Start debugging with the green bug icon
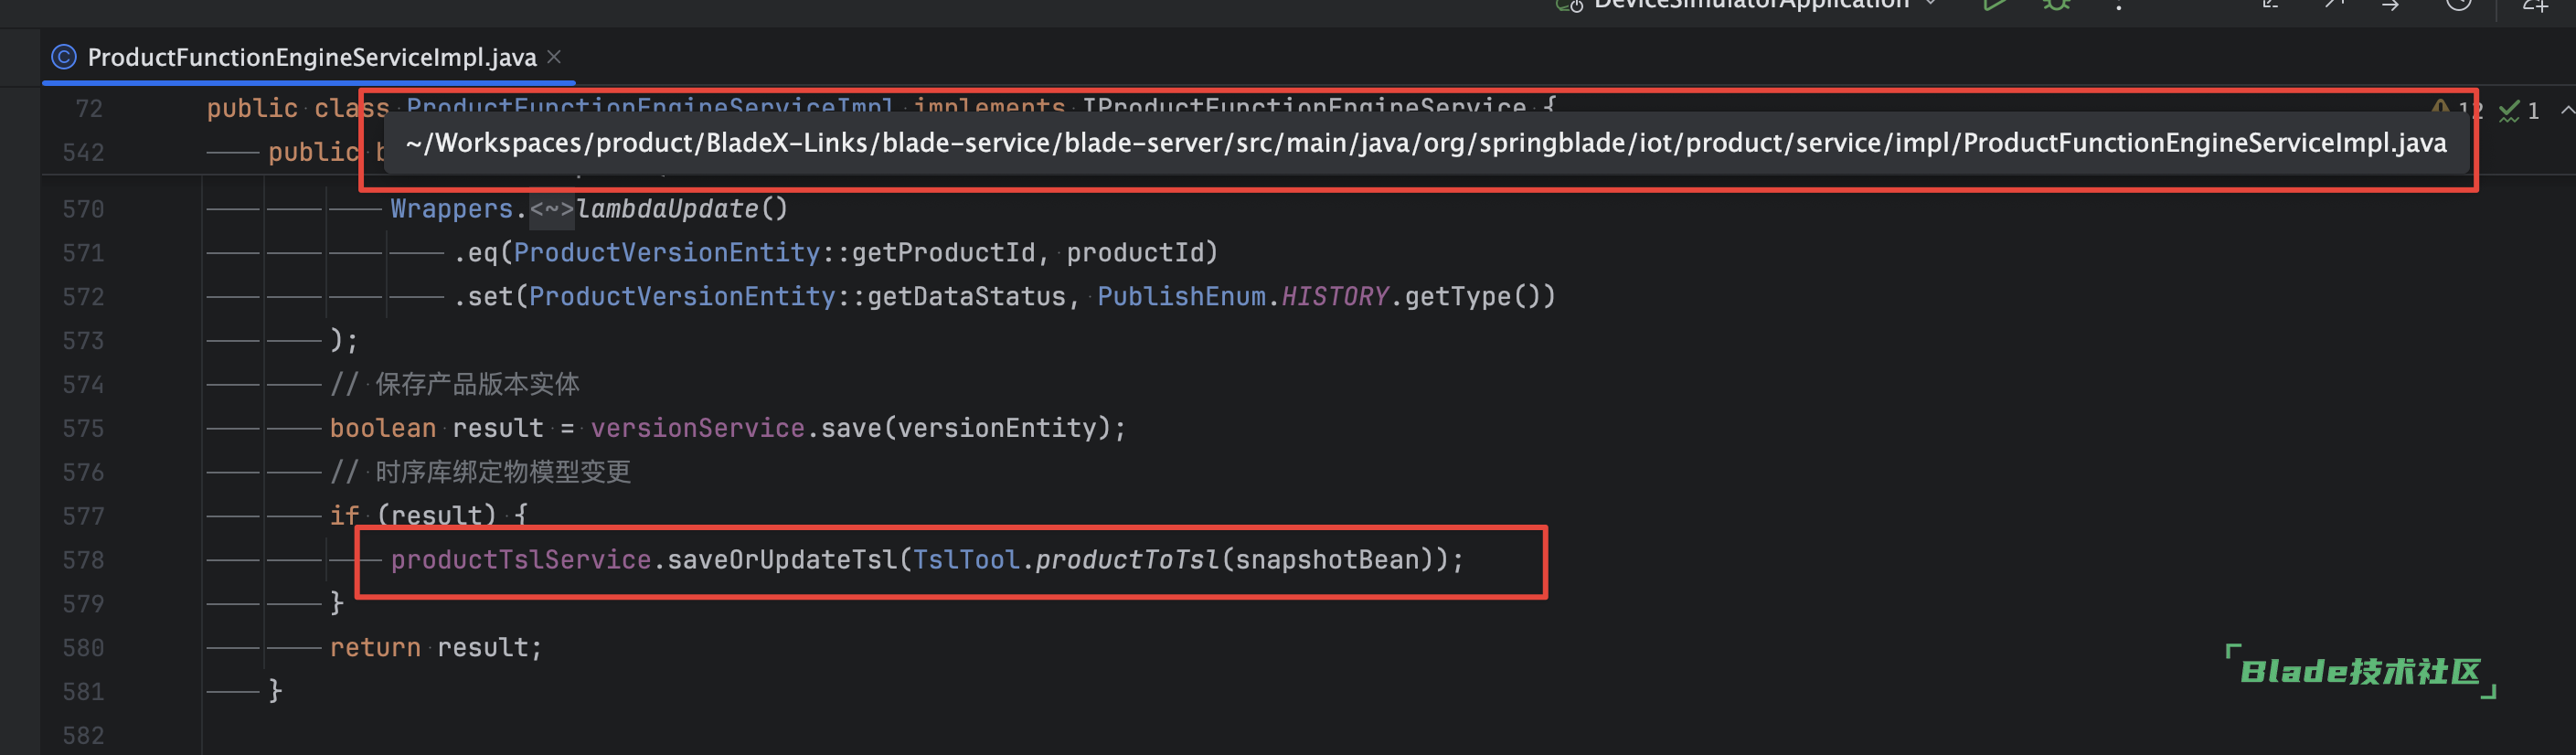Screen dimensions: 2576x755 pos(2056,5)
